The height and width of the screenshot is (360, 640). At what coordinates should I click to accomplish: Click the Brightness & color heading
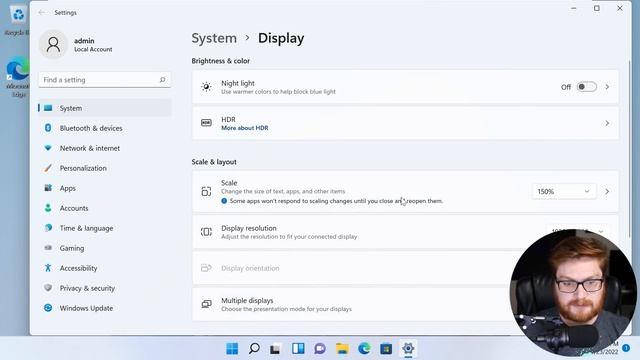tap(220, 61)
